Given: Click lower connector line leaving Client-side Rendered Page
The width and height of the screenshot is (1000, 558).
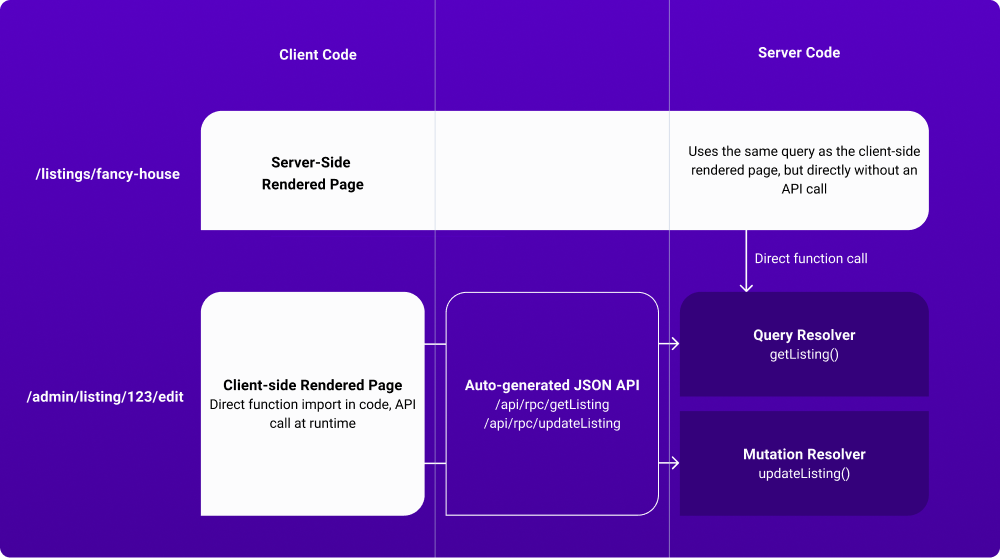Looking at the screenshot, I should pyautogui.click(x=435, y=463).
